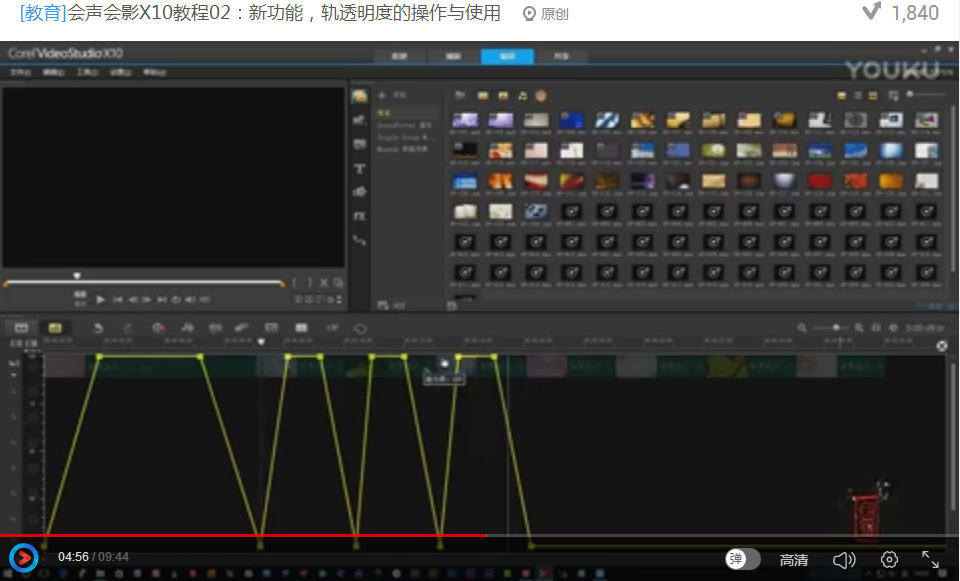This screenshot has height=581, width=960.
Task: Open the 工具 menu
Action: [86, 72]
